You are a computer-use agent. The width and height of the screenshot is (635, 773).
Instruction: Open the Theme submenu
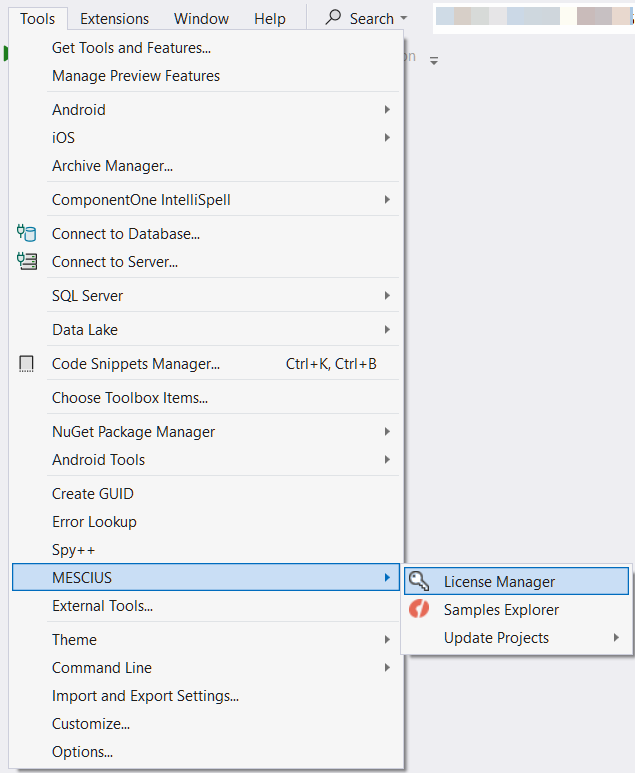tap(75, 640)
